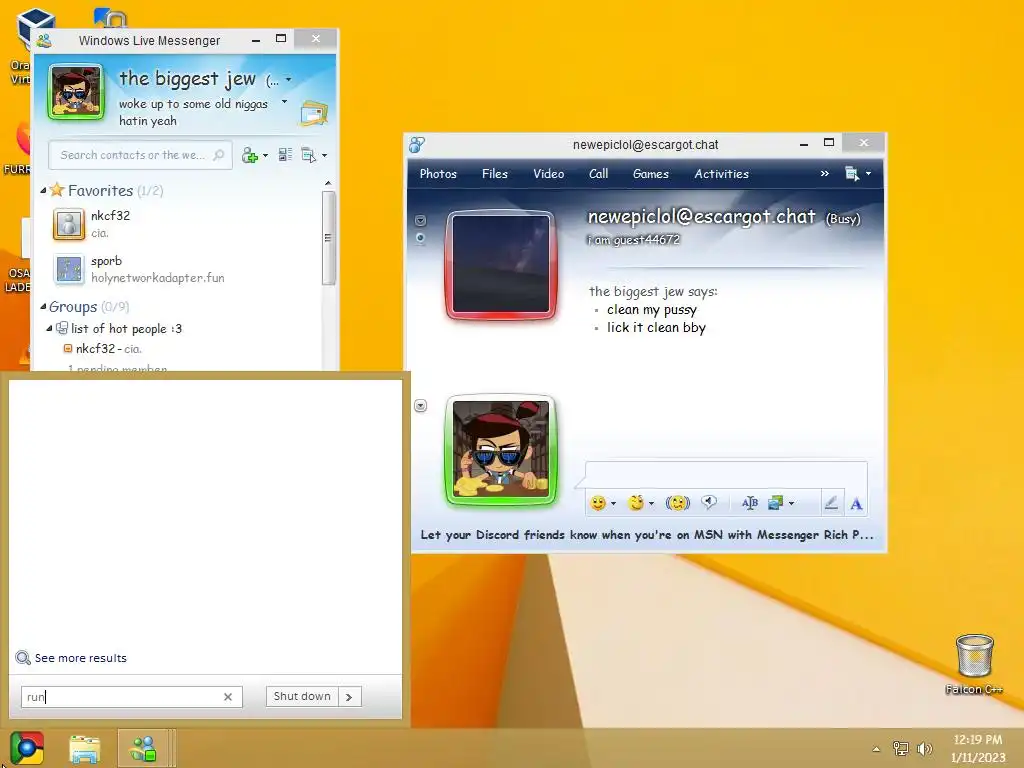Open the Photos menu item

pyautogui.click(x=438, y=174)
